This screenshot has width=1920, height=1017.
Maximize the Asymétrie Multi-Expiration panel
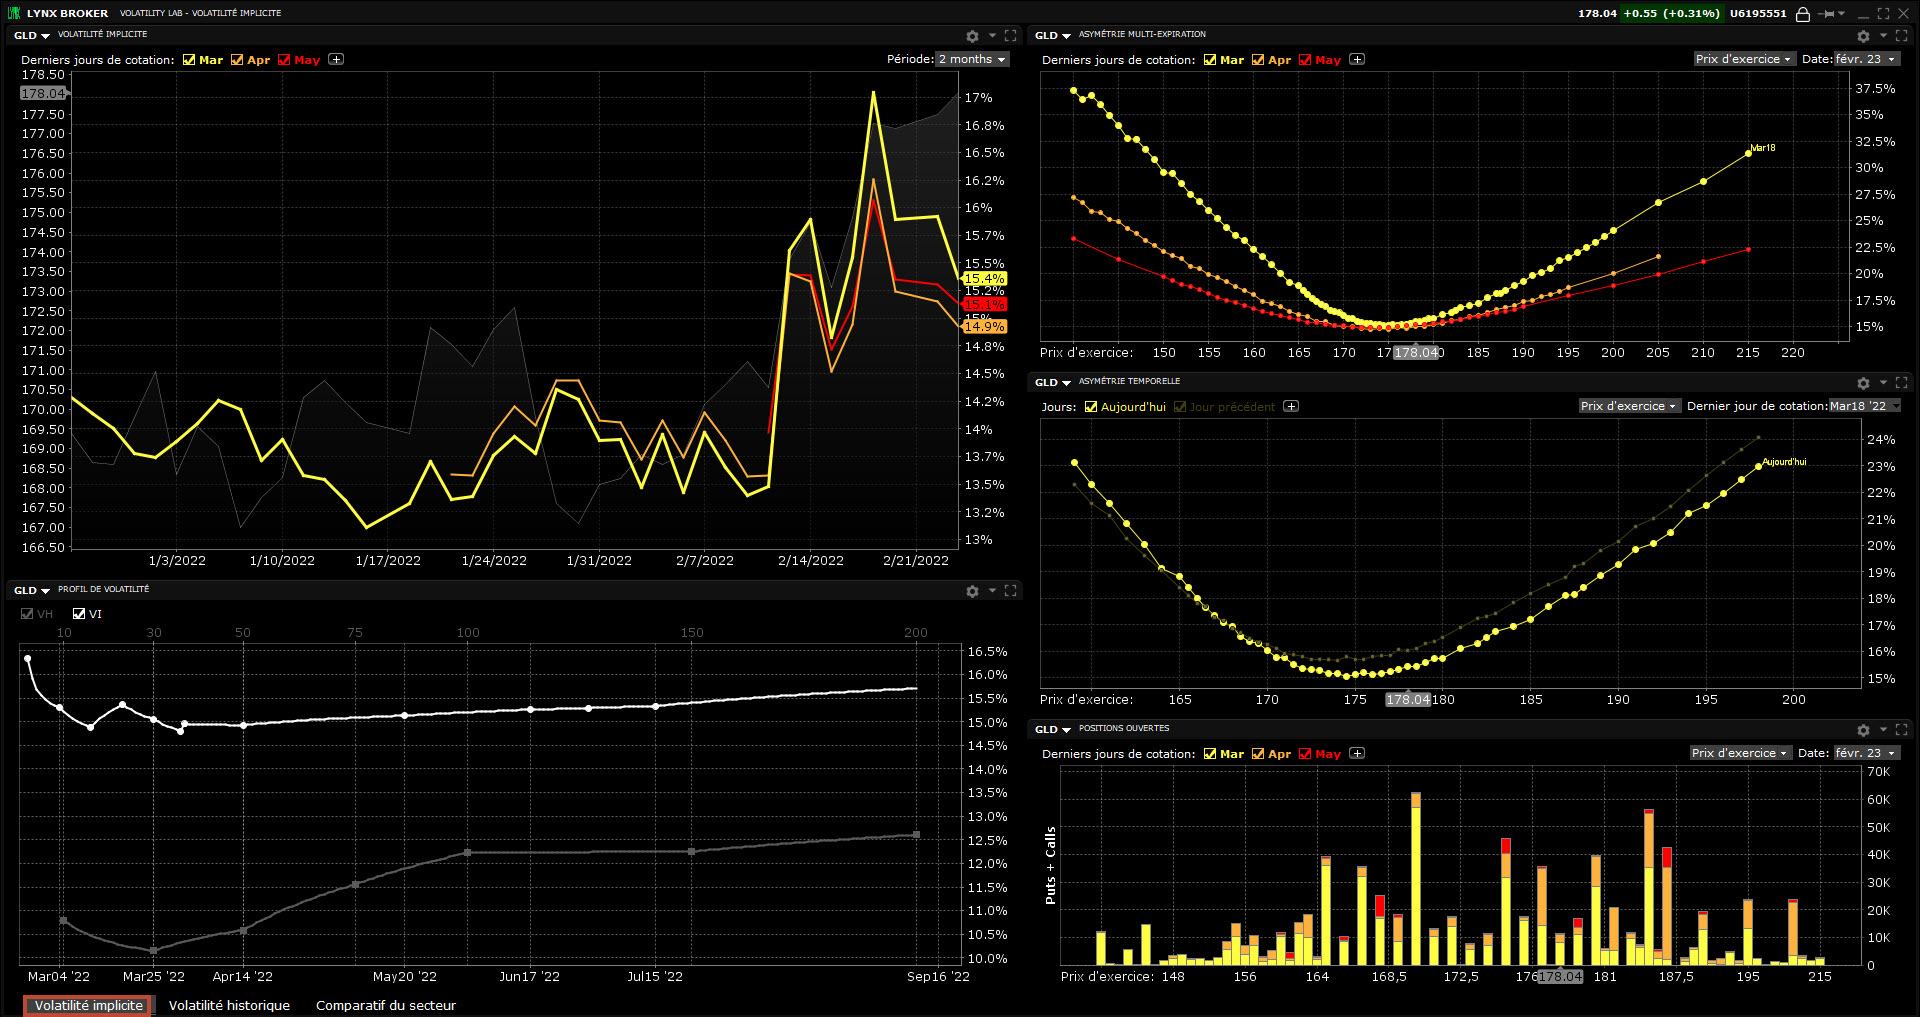point(1901,35)
